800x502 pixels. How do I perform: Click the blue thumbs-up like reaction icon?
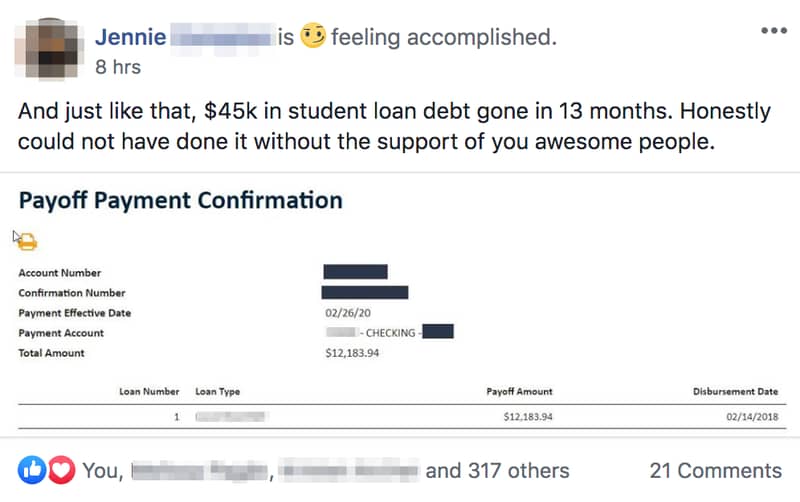click(x=31, y=469)
